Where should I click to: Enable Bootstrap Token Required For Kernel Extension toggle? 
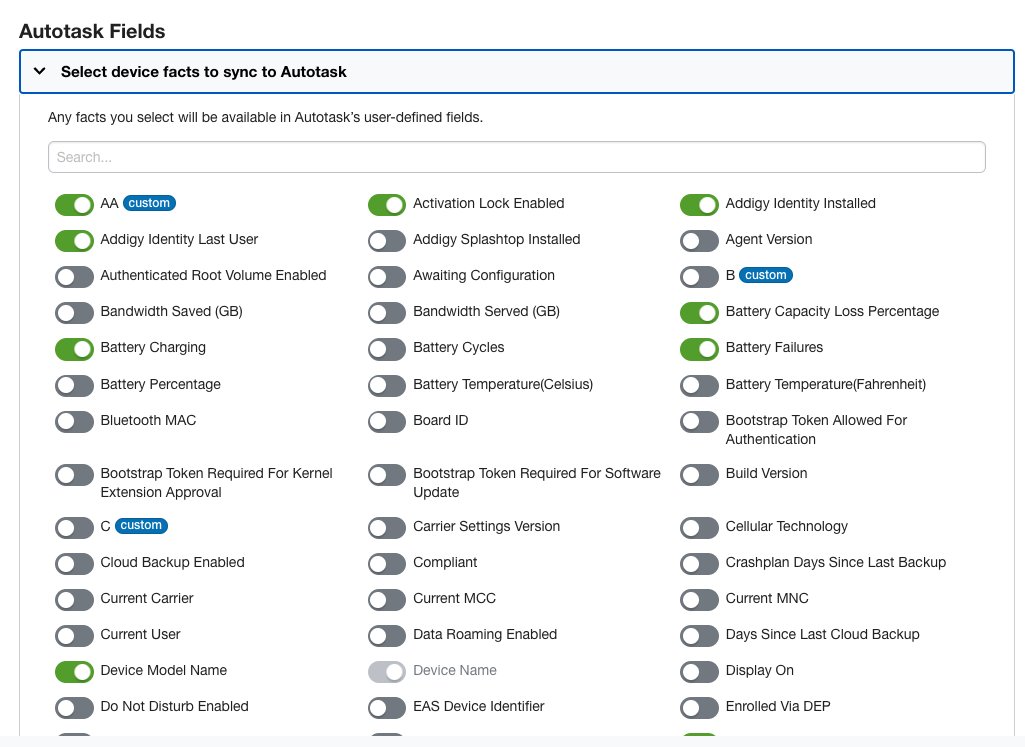75,474
